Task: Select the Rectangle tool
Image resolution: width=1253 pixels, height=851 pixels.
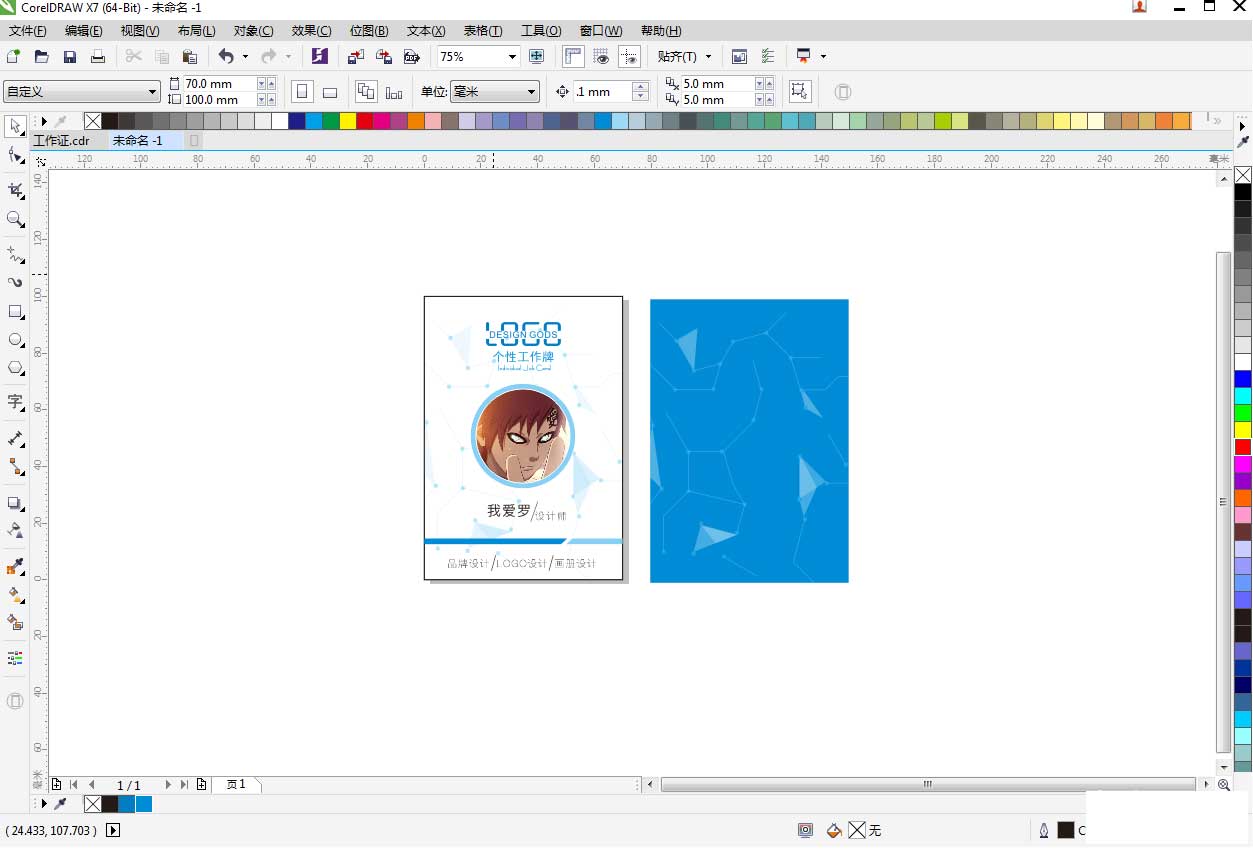Action: pyautogui.click(x=15, y=311)
